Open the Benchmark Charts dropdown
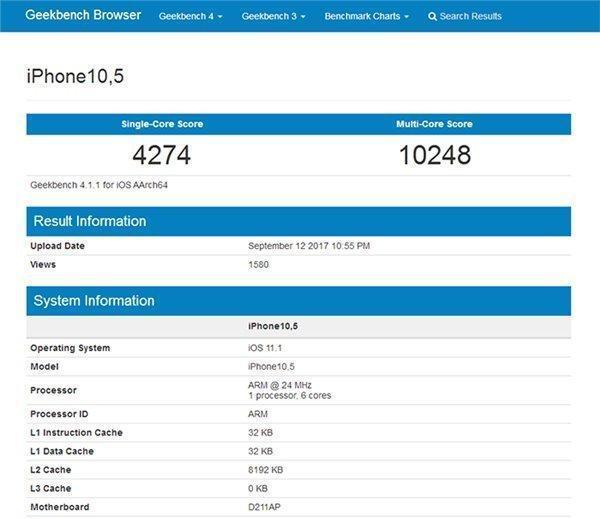Screen dimensions: 600x519 pos(367,16)
